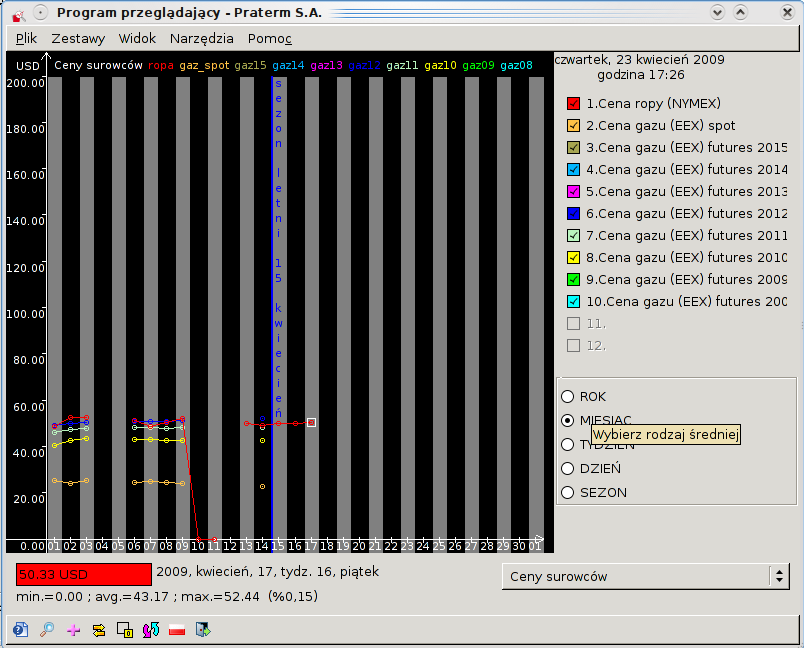Viewport: 804px width, 648px height.
Task: Click the combo box up-down arrows
Action: (x=779, y=577)
